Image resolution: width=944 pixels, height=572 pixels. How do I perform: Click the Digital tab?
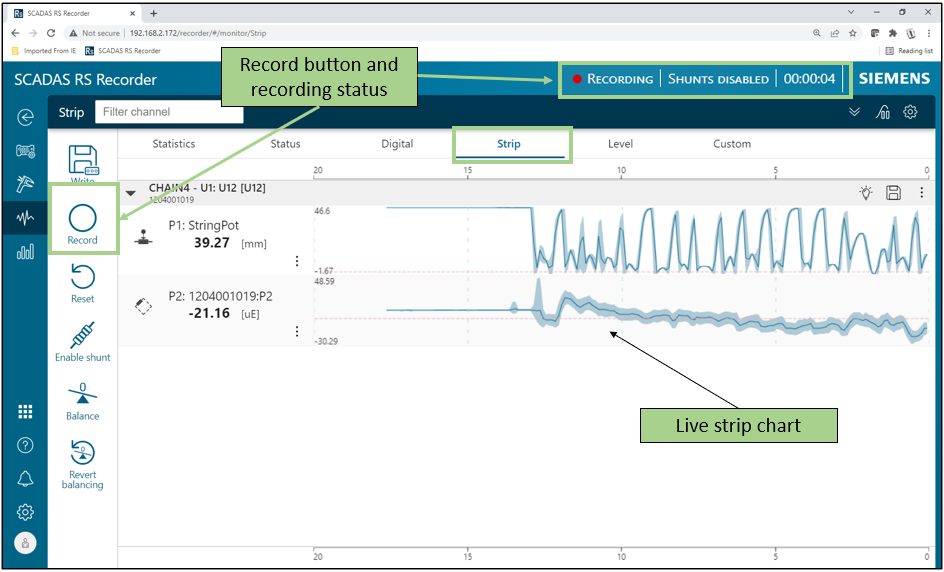pyautogui.click(x=397, y=144)
